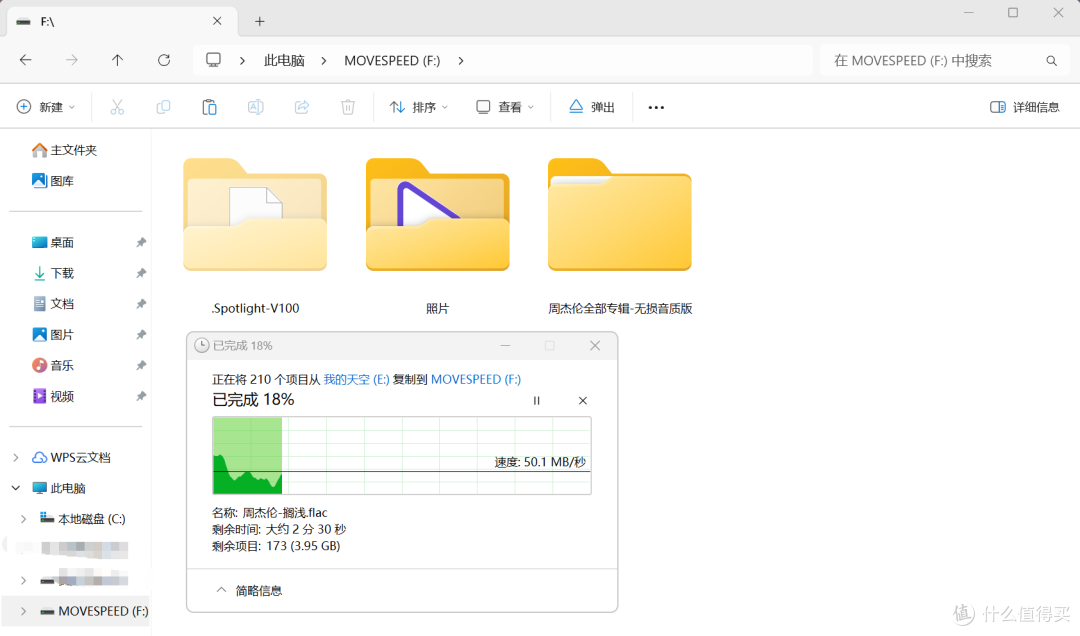Select the 照片 folder
Image resolution: width=1080 pixels, height=636 pixels.
(x=437, y=236)
